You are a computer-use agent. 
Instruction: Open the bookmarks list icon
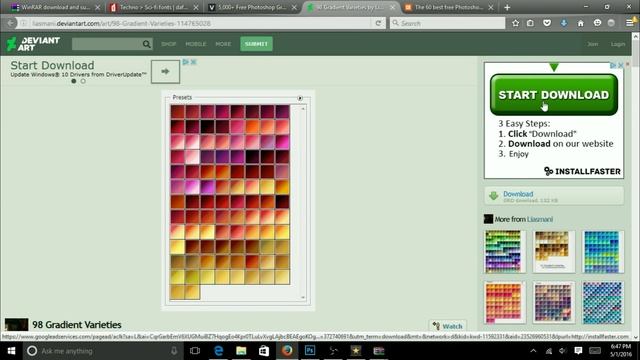530,23
